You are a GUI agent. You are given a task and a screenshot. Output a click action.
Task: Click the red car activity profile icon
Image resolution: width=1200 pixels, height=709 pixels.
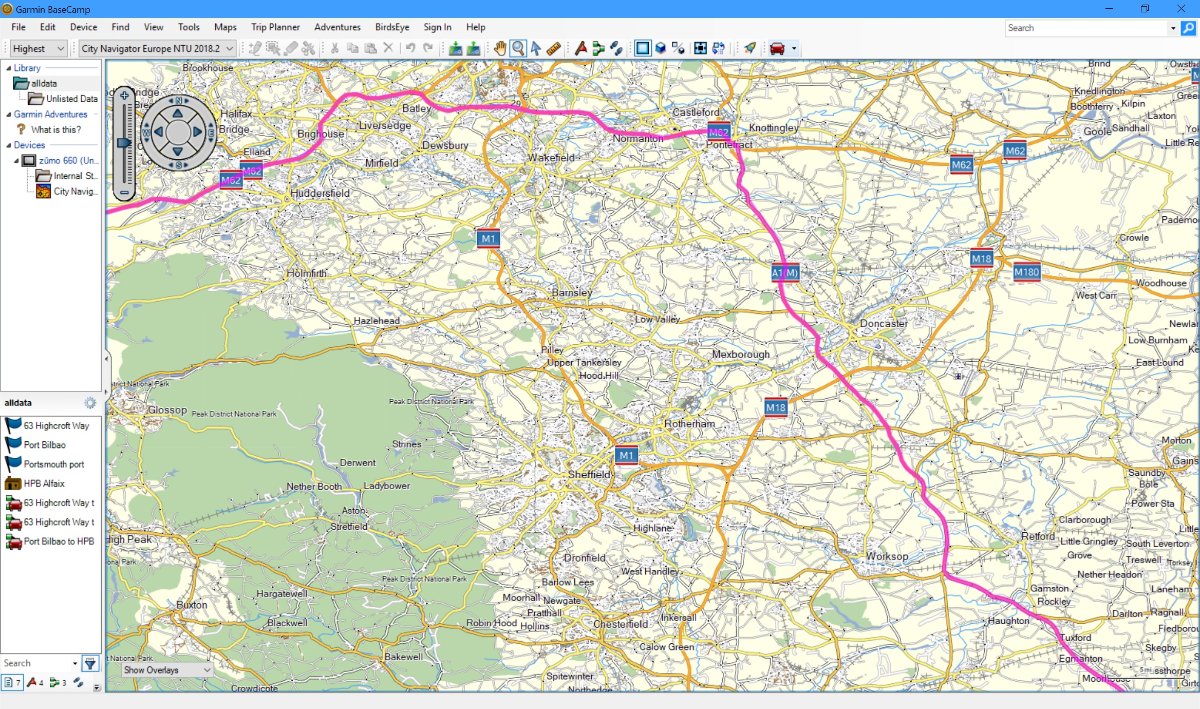(777, 48)
